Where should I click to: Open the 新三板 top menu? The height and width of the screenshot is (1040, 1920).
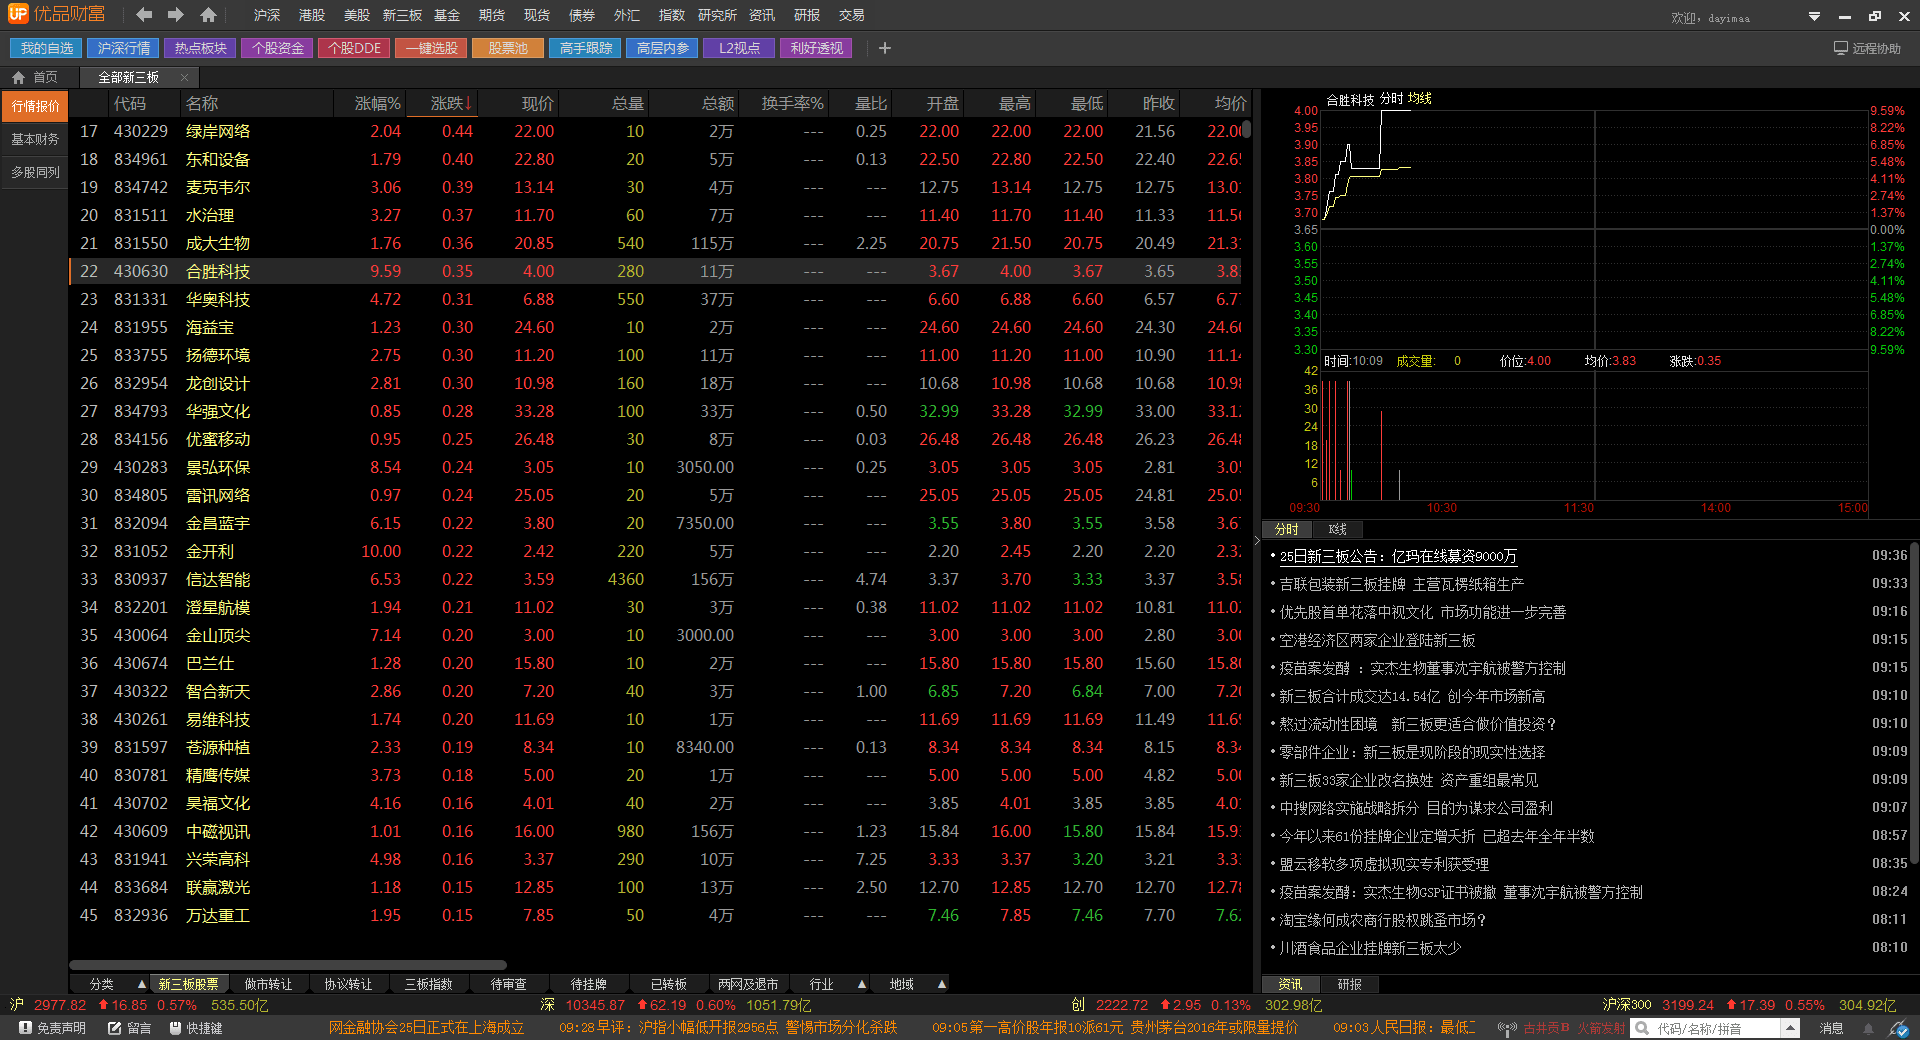tap(402, 15)
